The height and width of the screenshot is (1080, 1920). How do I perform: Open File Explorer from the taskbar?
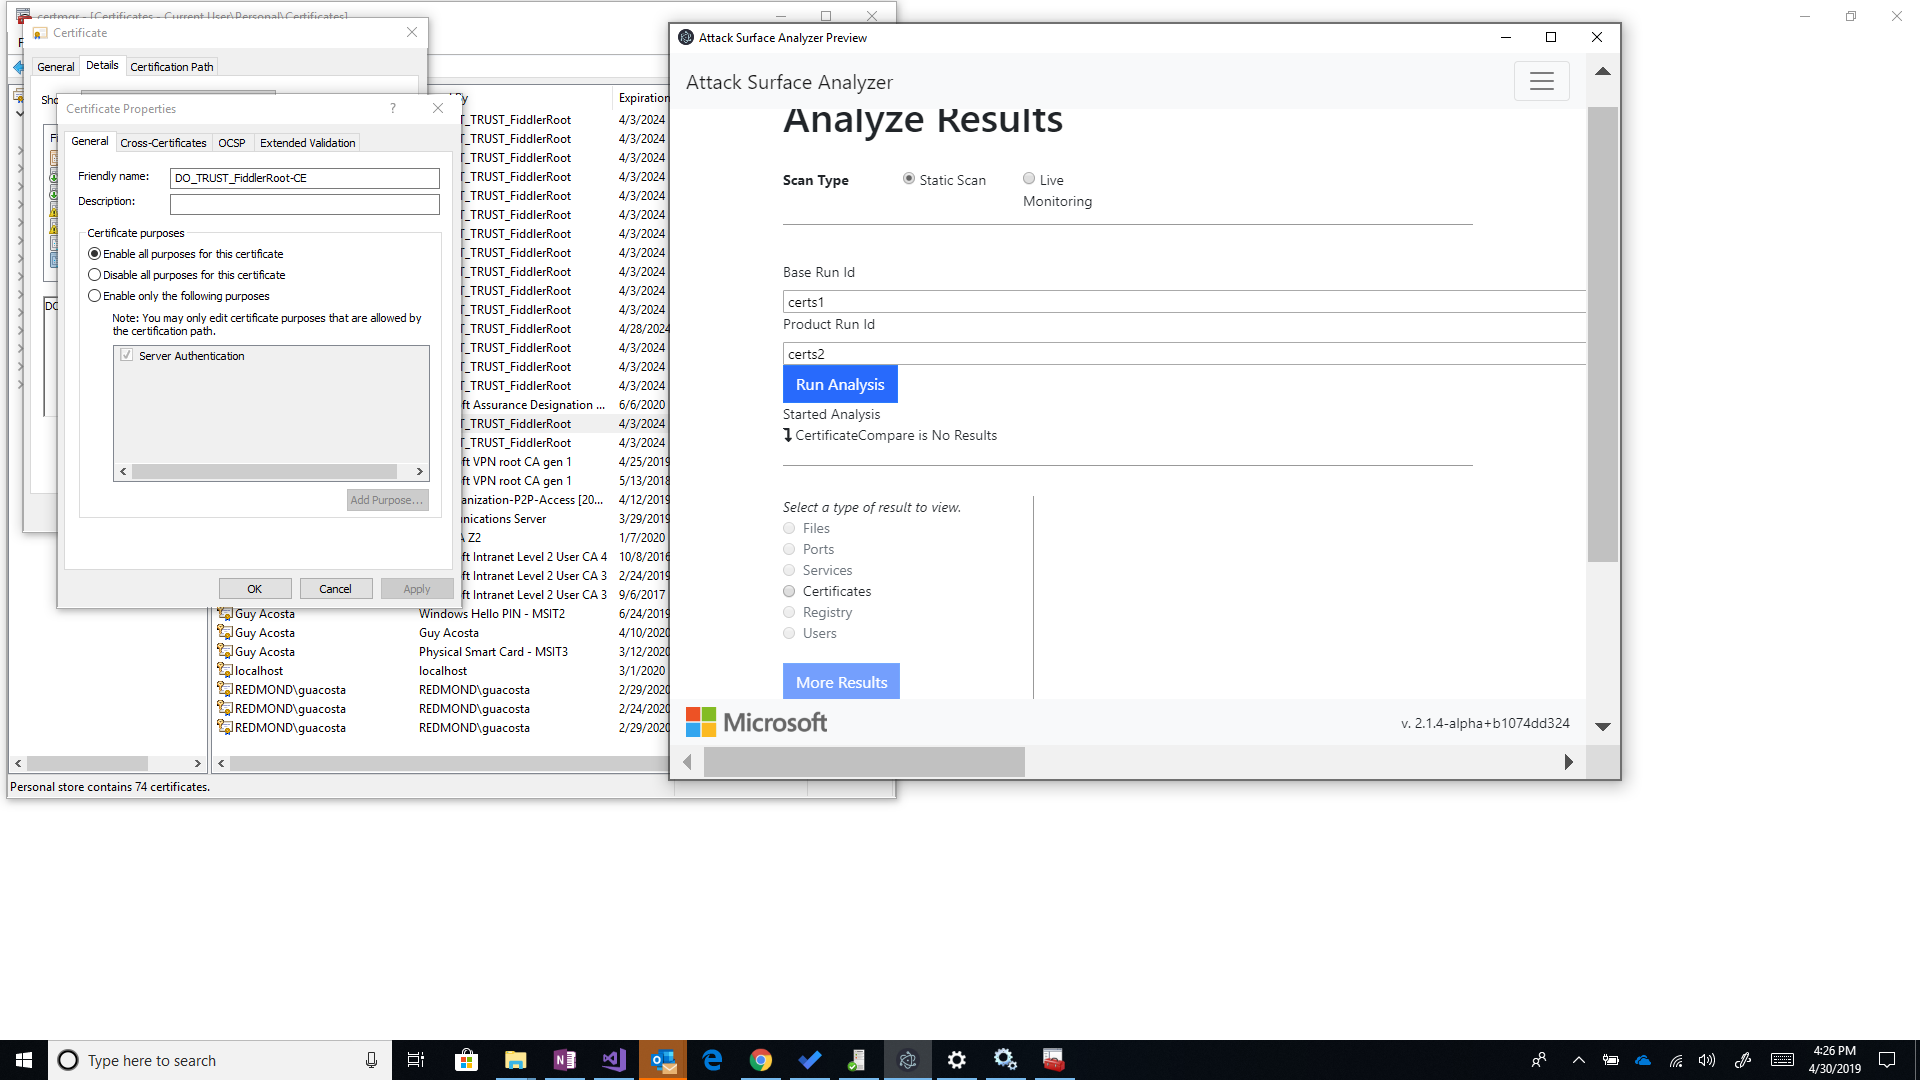coord(515,1060)
